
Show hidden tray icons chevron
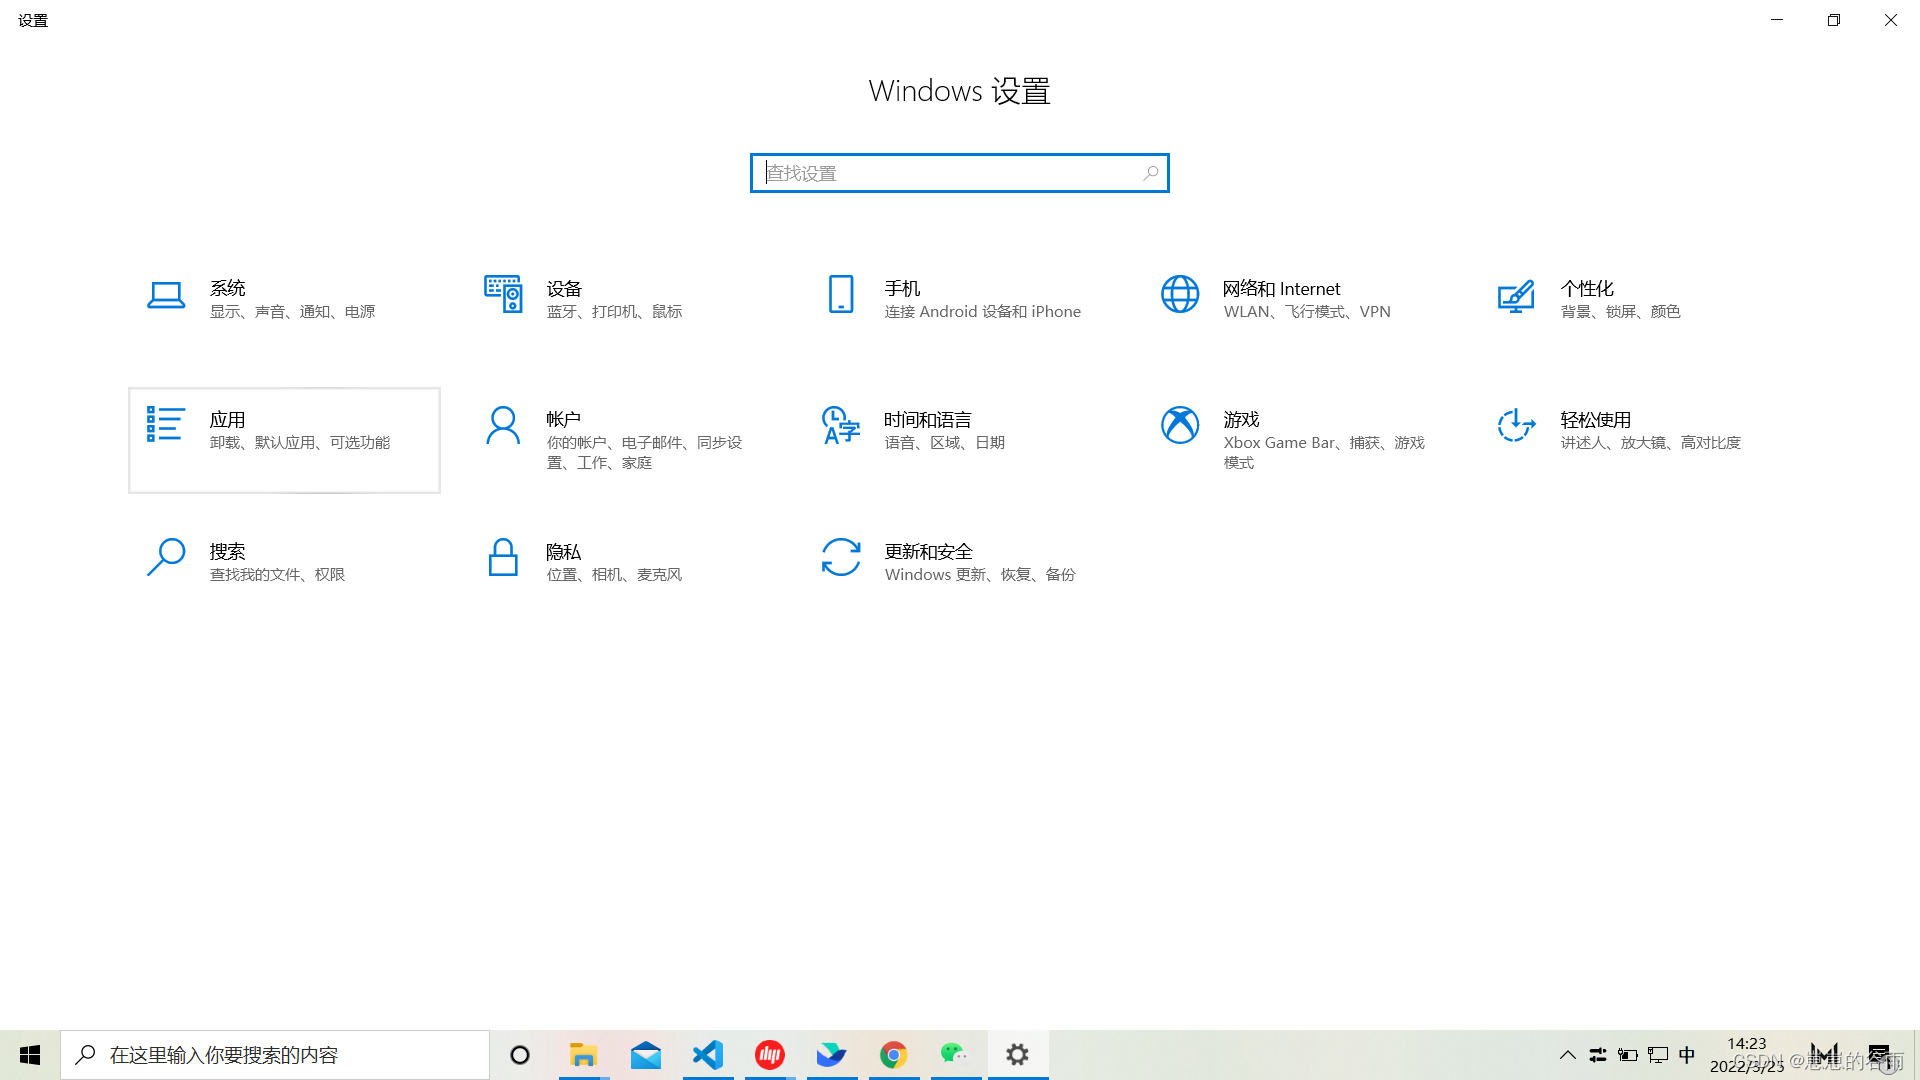[x=1567, y=1055]
